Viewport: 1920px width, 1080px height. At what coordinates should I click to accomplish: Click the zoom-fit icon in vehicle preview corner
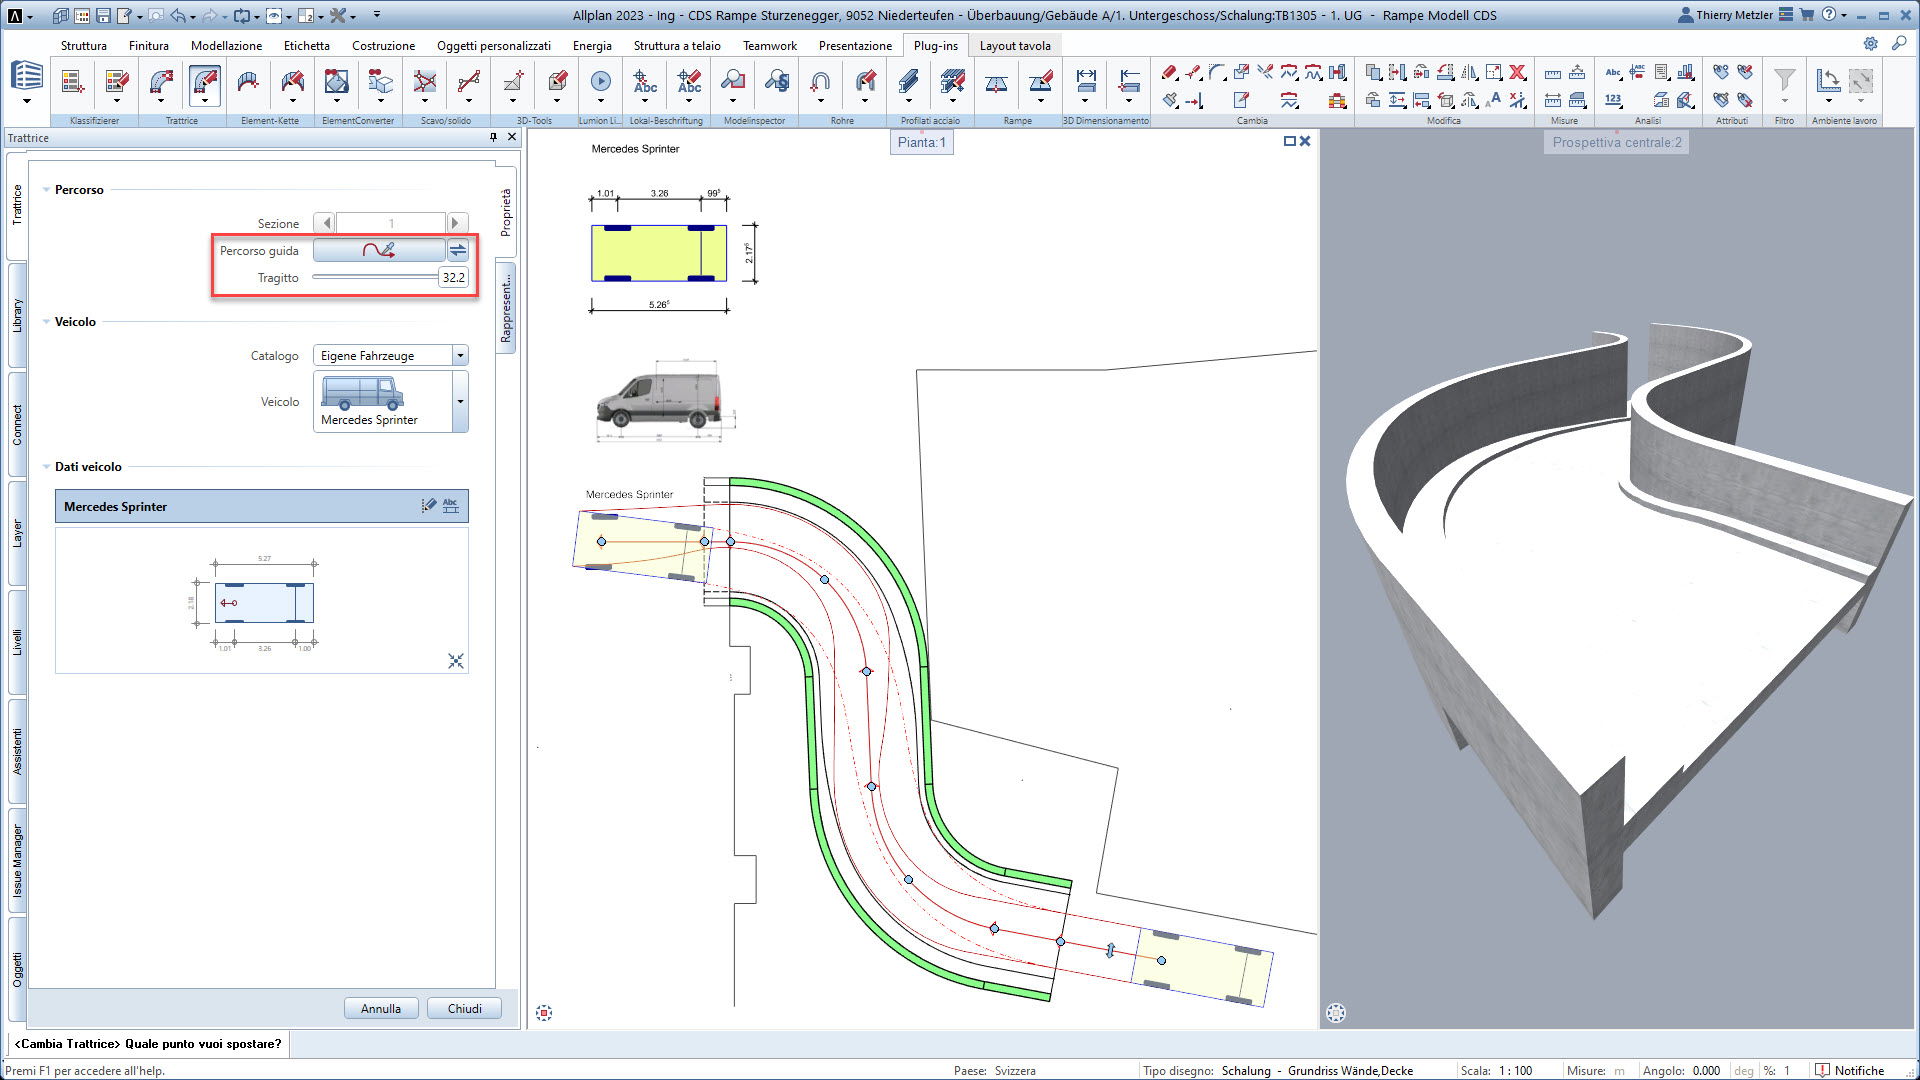[x=456, y=661]
